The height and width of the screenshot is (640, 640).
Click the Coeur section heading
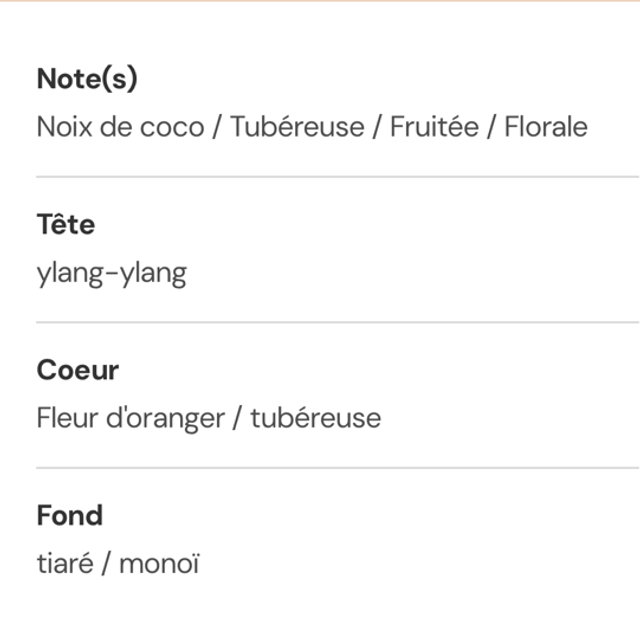tap(78, 370)
